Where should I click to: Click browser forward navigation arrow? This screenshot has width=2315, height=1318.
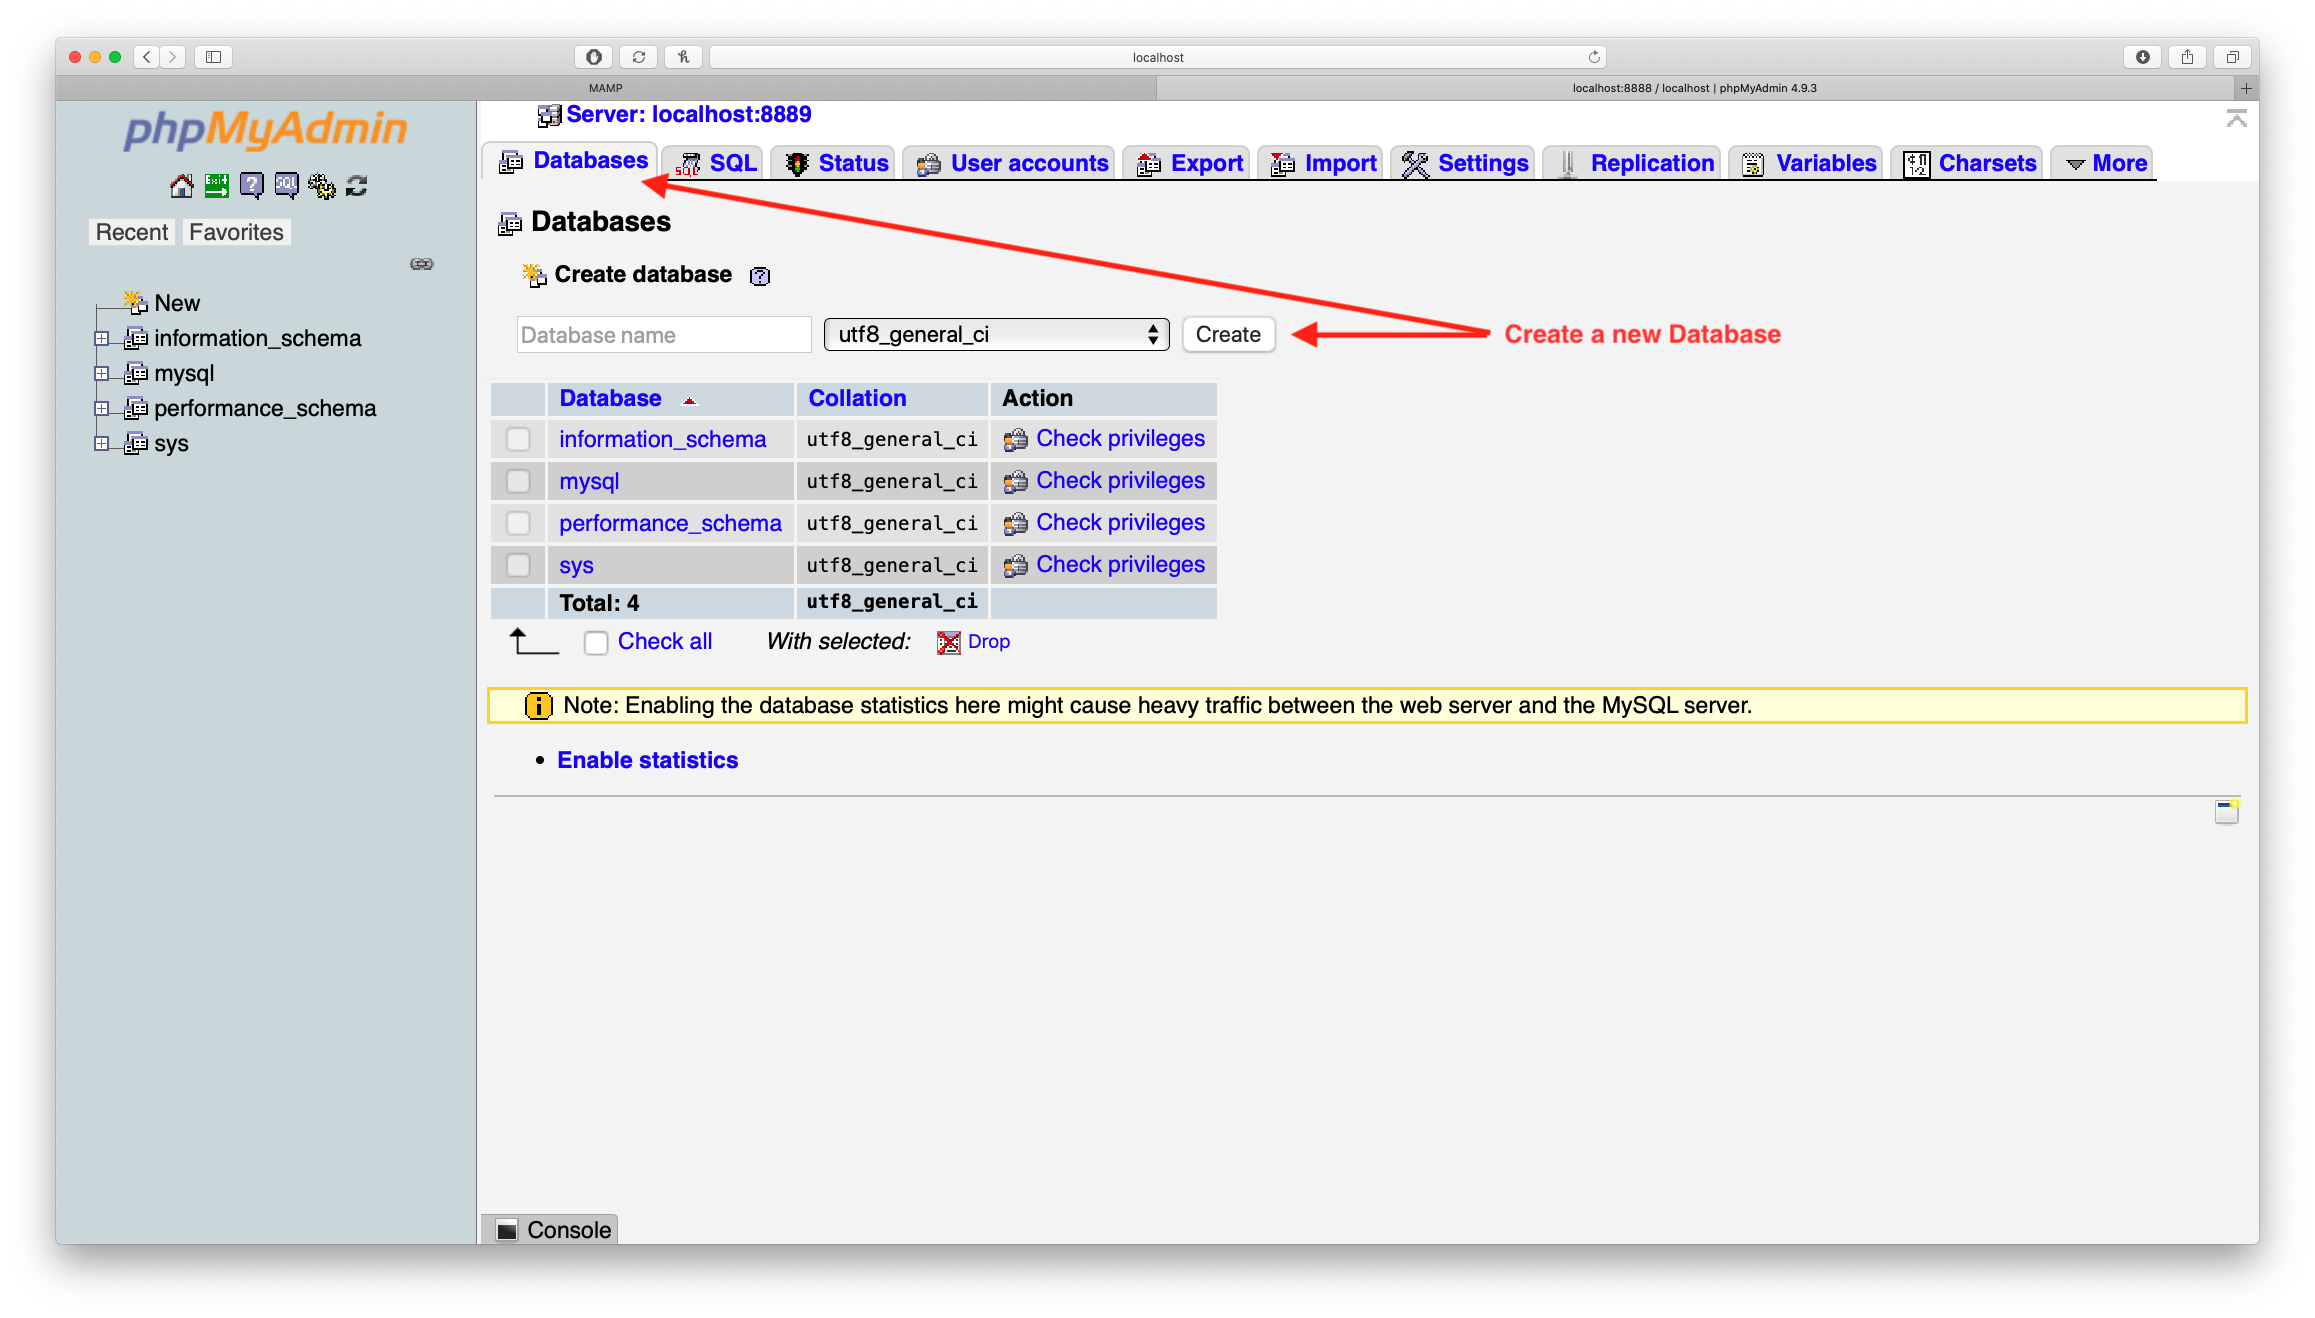tap(173, 57)
